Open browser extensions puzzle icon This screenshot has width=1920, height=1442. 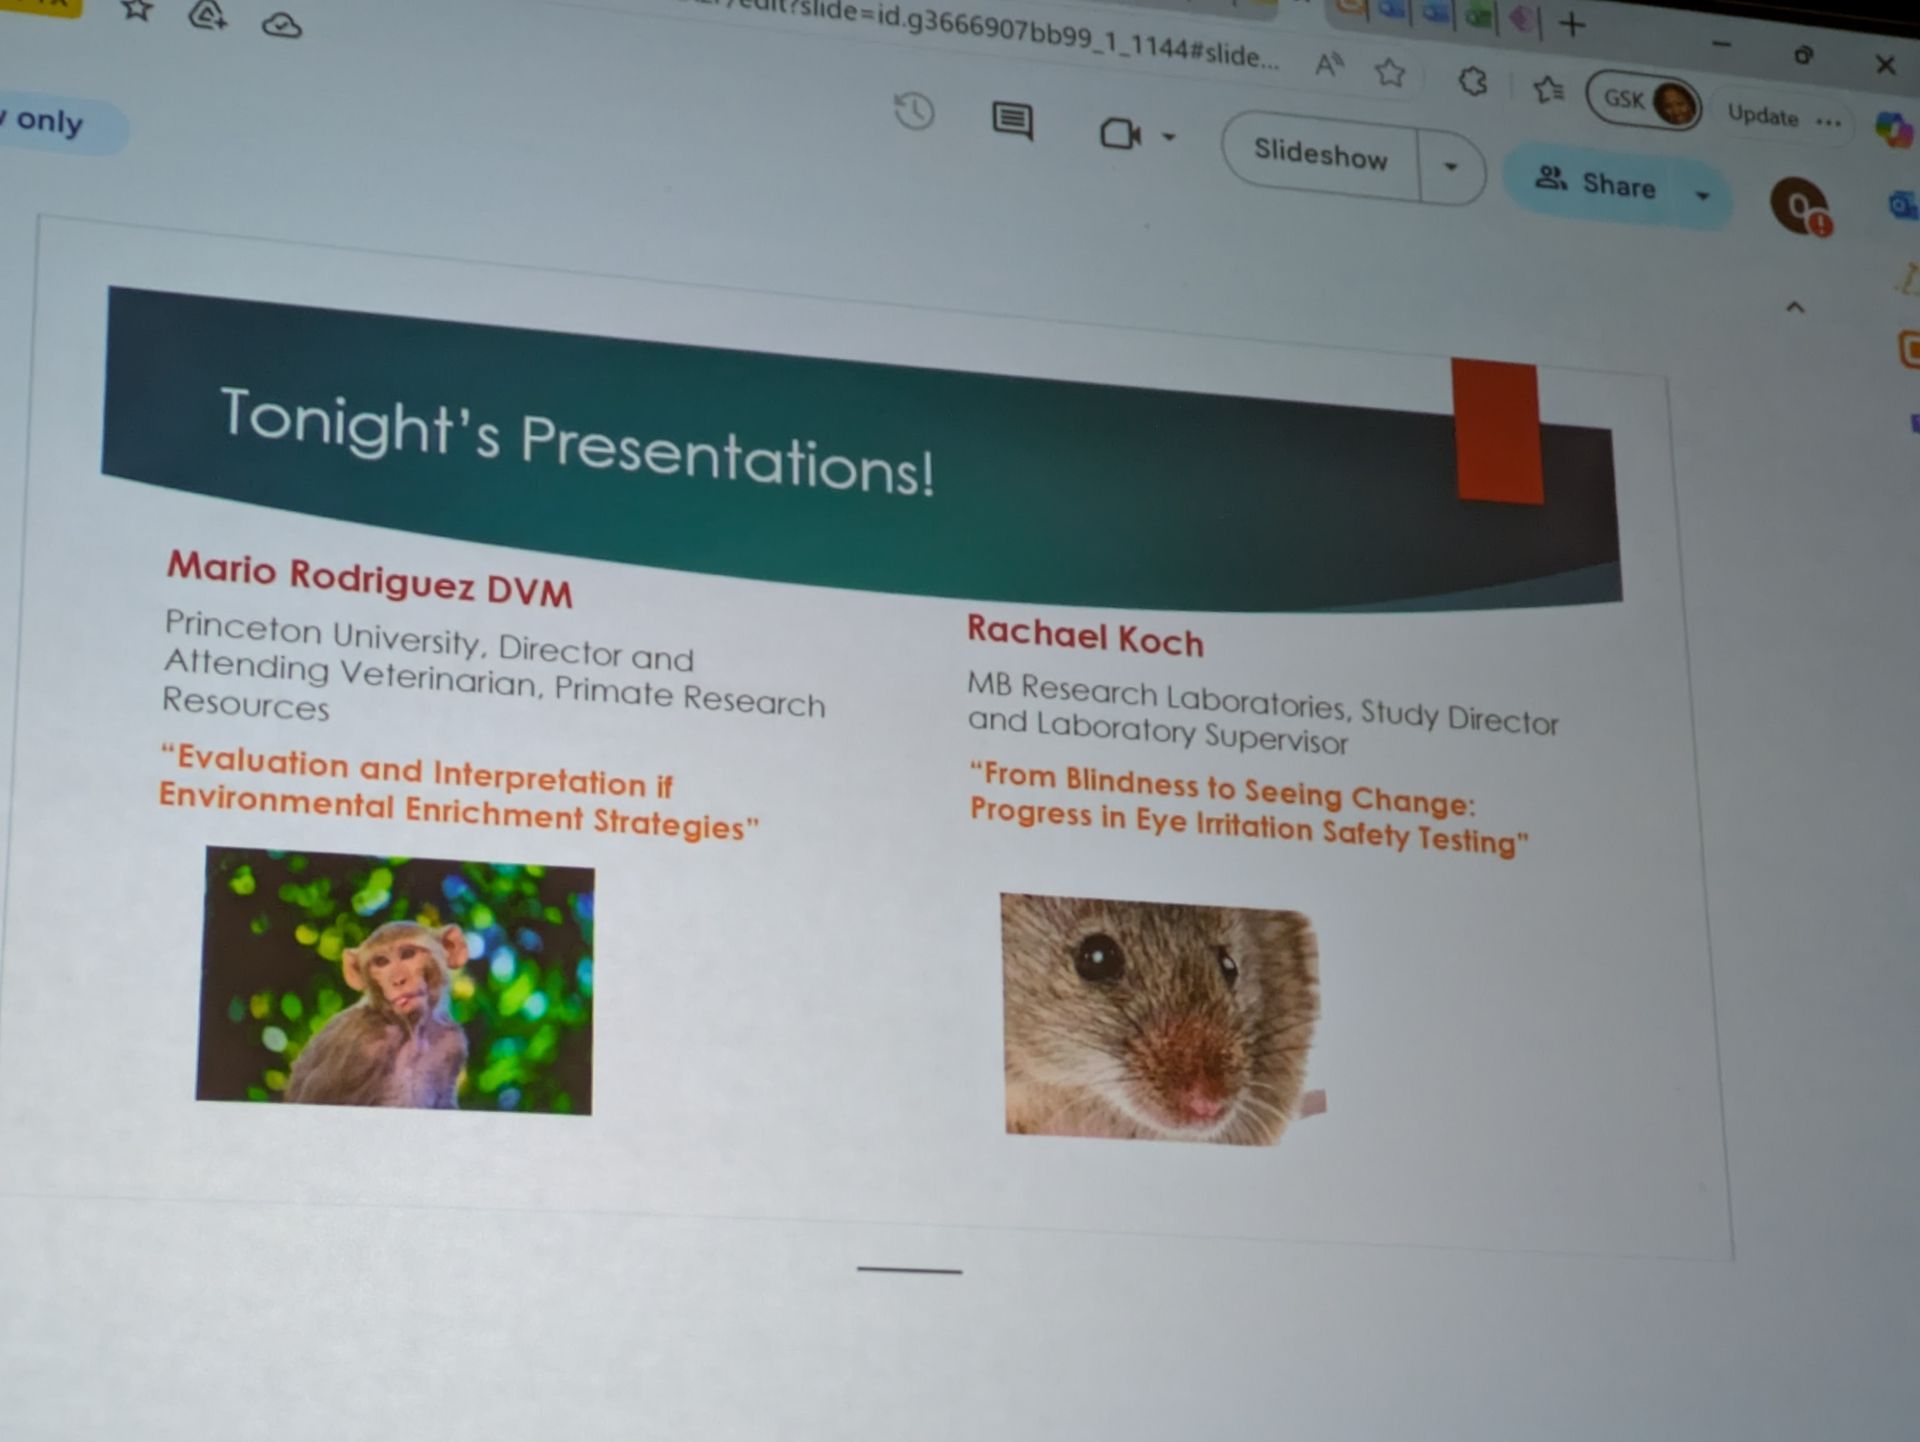click(x=1472, y=81)
